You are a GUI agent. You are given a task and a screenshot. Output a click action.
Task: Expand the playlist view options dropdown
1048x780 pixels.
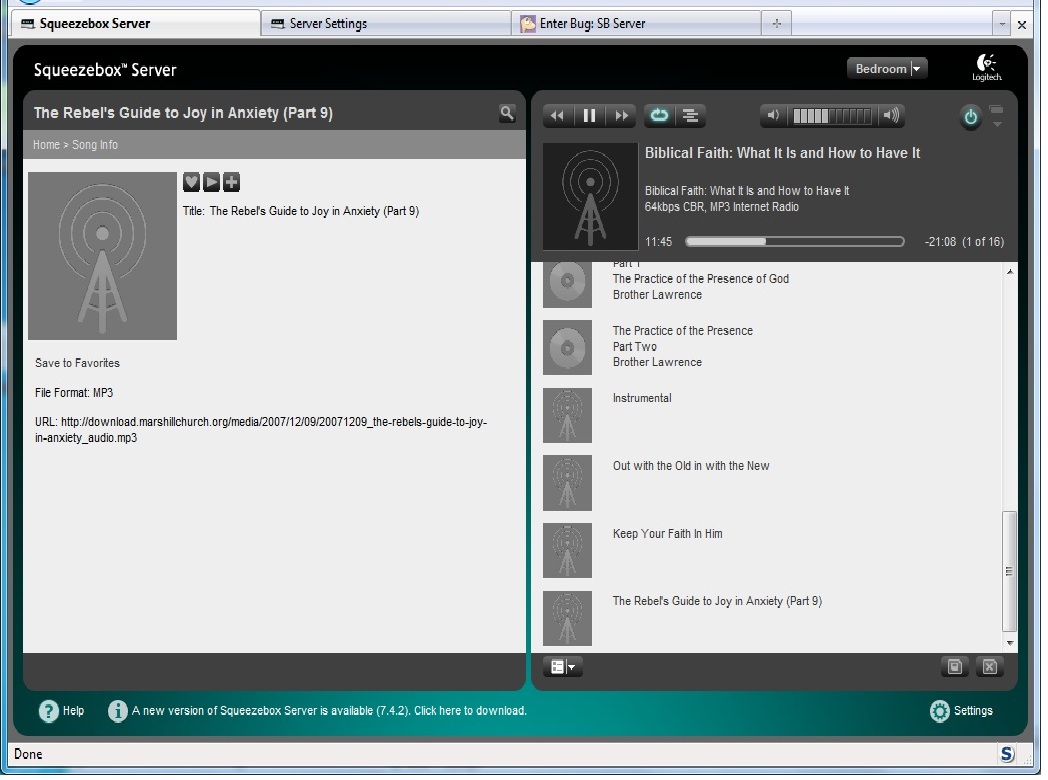562,667
